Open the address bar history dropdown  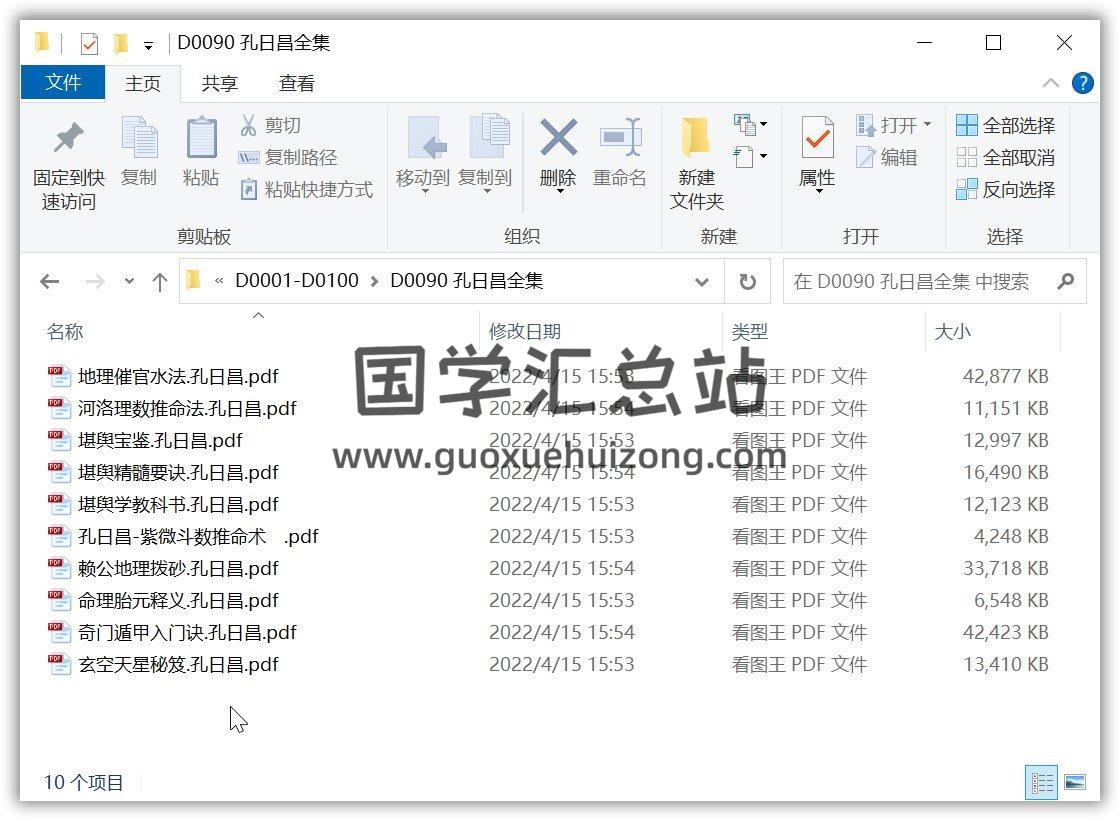701,282
